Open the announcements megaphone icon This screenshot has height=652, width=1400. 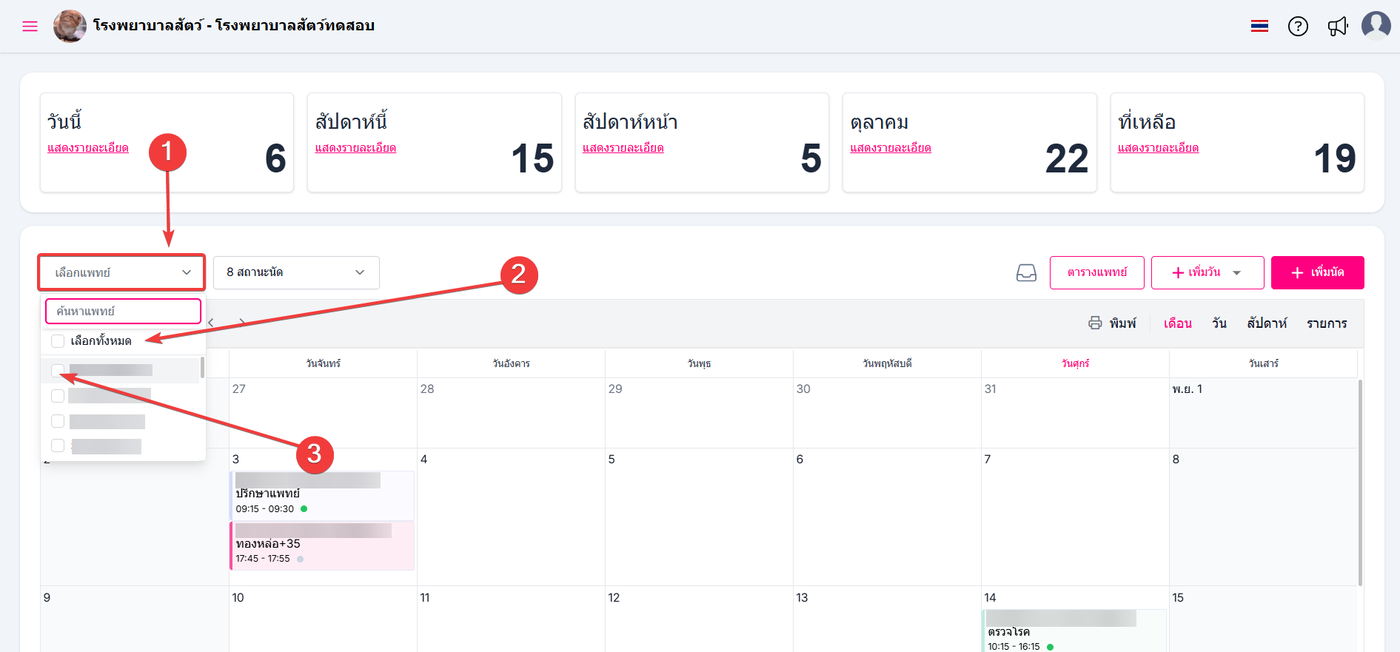click(1337, 26)
